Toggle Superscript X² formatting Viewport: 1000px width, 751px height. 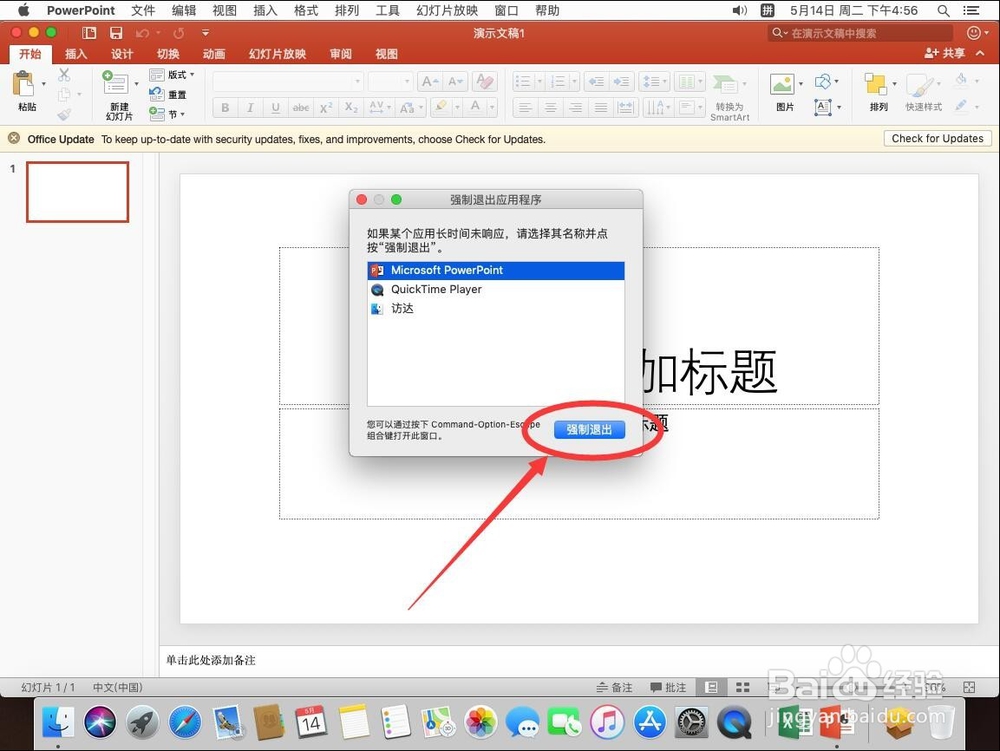(x=326, y=108)
